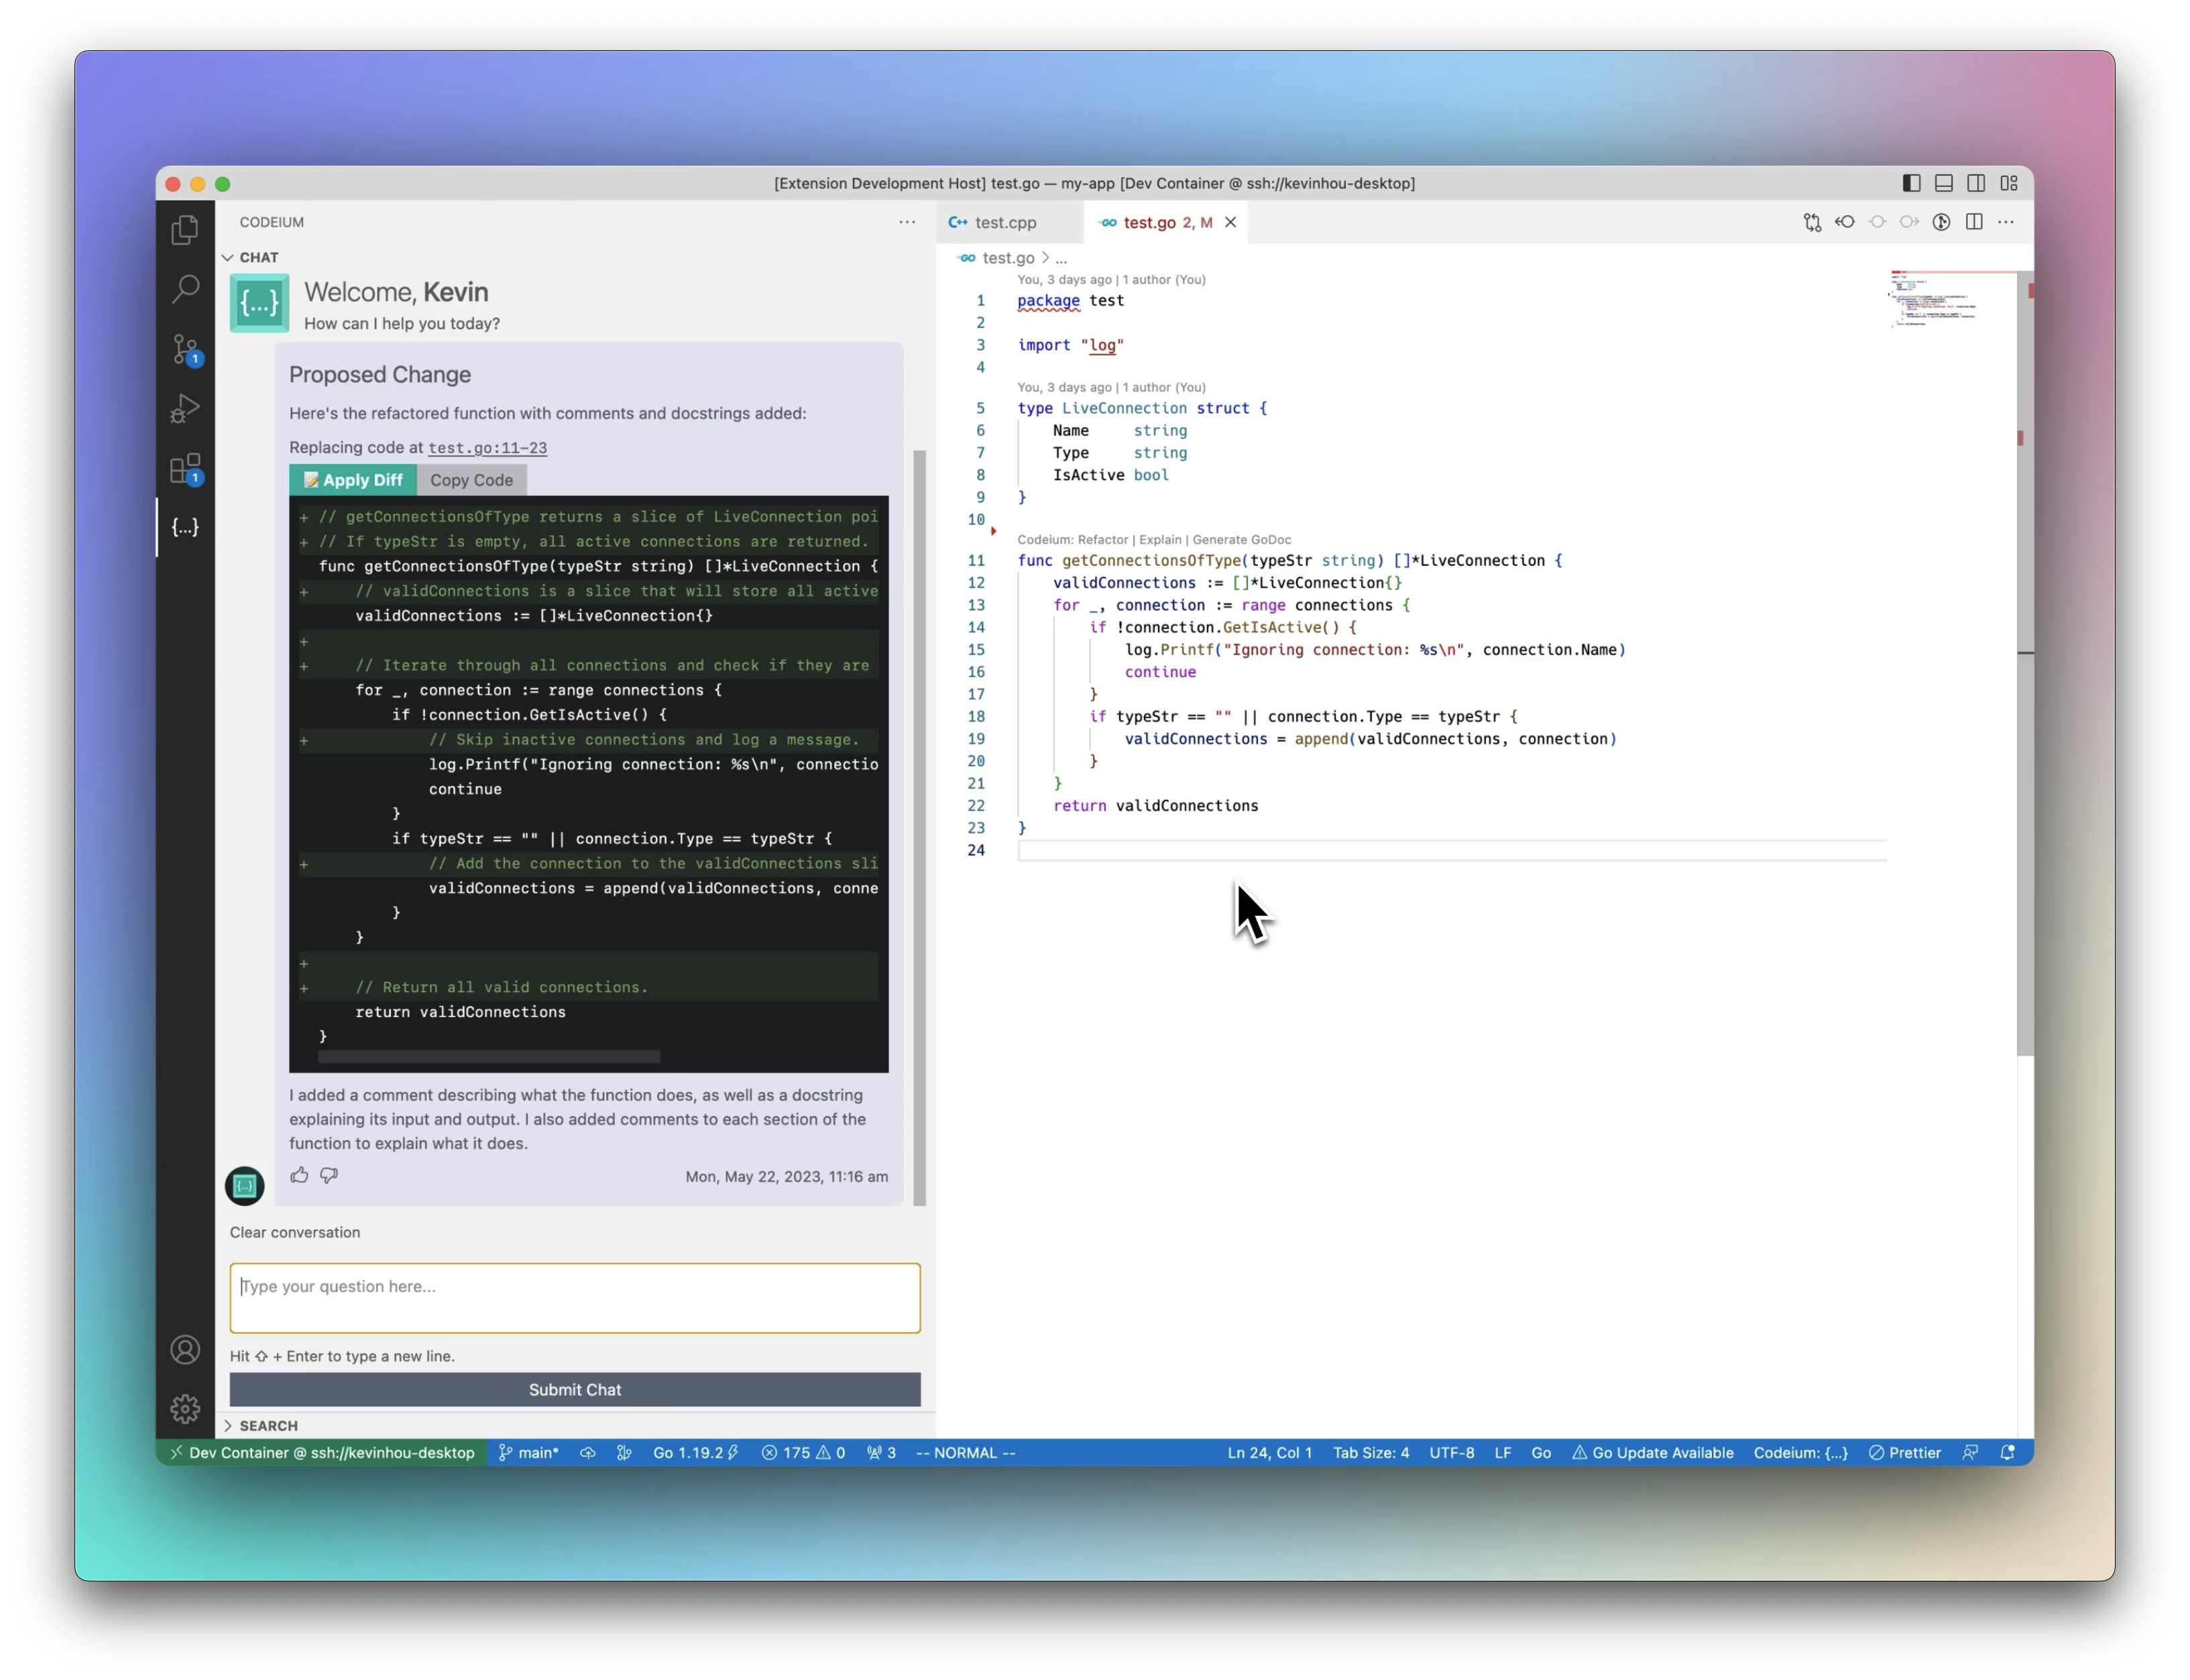2190x1680 pixels.
Task: Change language mode Go in status bar
Action: (x=1541, y=1453)
